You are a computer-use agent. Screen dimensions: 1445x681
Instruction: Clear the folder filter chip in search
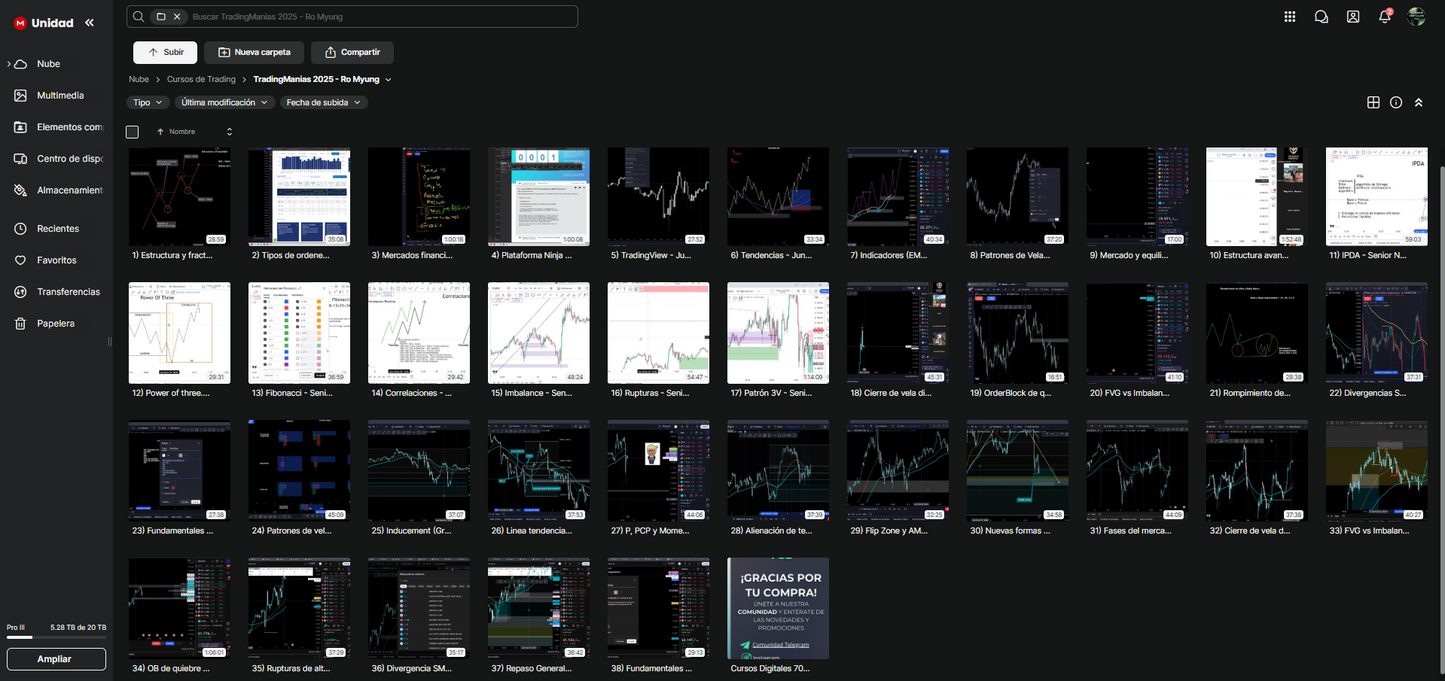click(177, 17)
